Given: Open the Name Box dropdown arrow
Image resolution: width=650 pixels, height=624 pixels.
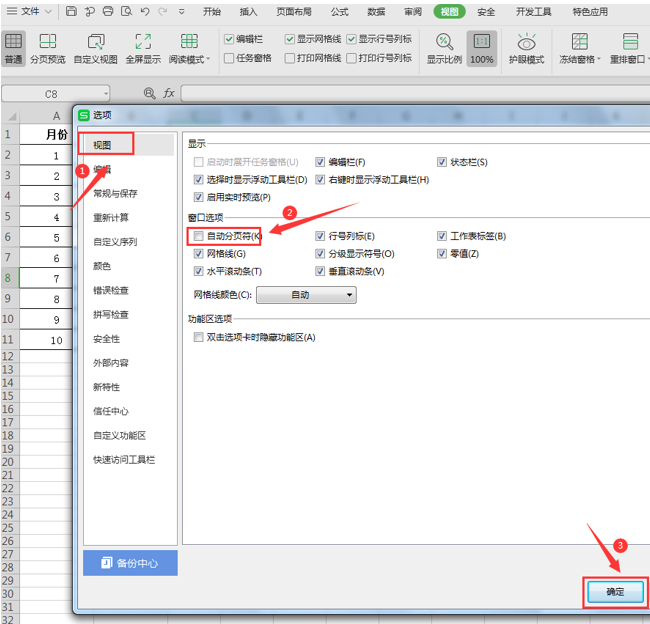Looking at the screenshot, I should coord(106,94).
